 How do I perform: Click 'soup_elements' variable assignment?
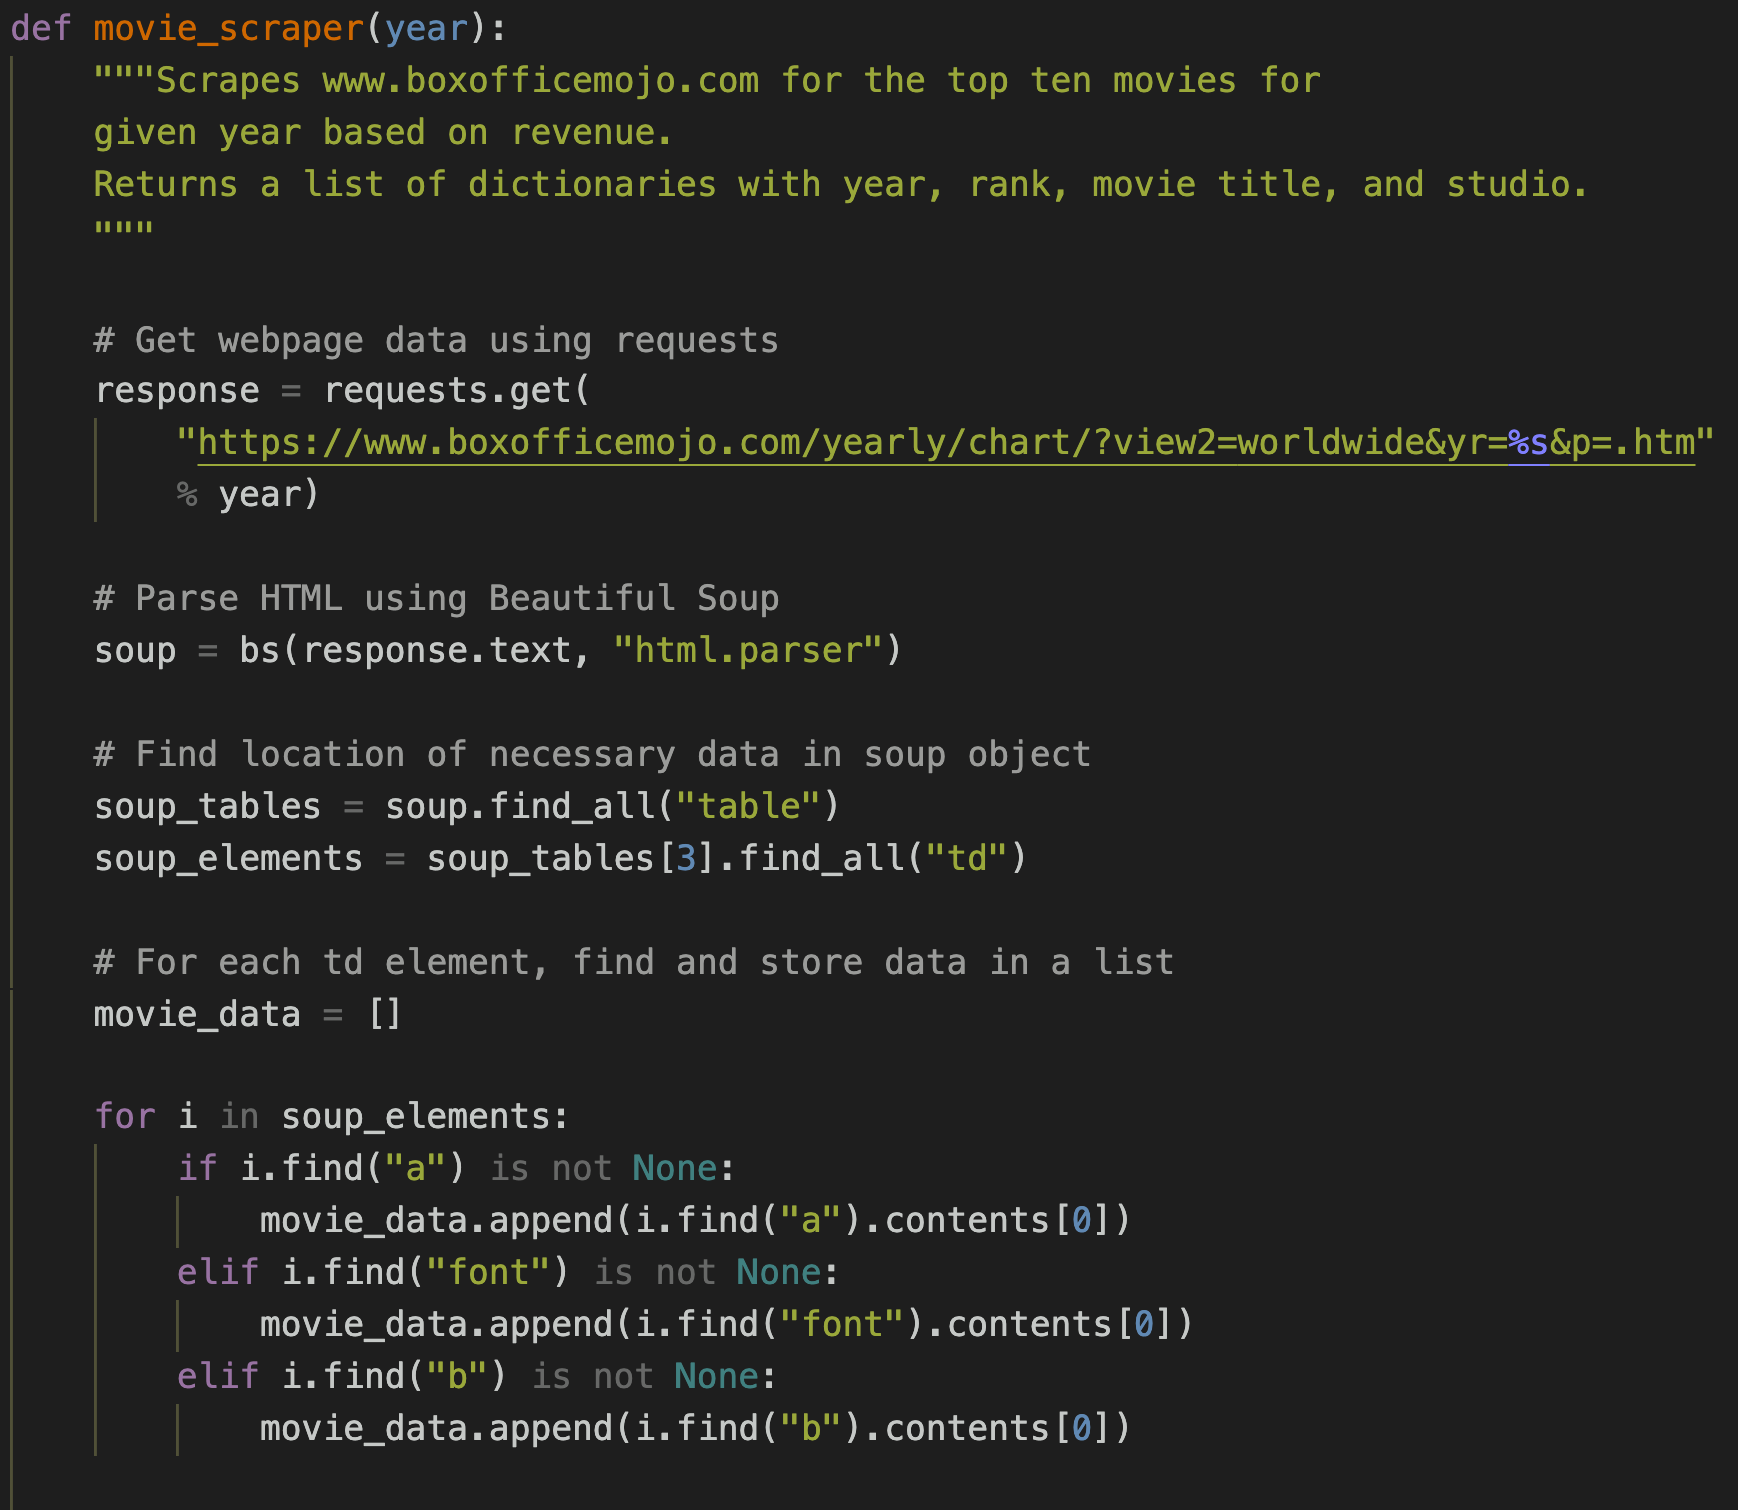[x=228, y=858]
